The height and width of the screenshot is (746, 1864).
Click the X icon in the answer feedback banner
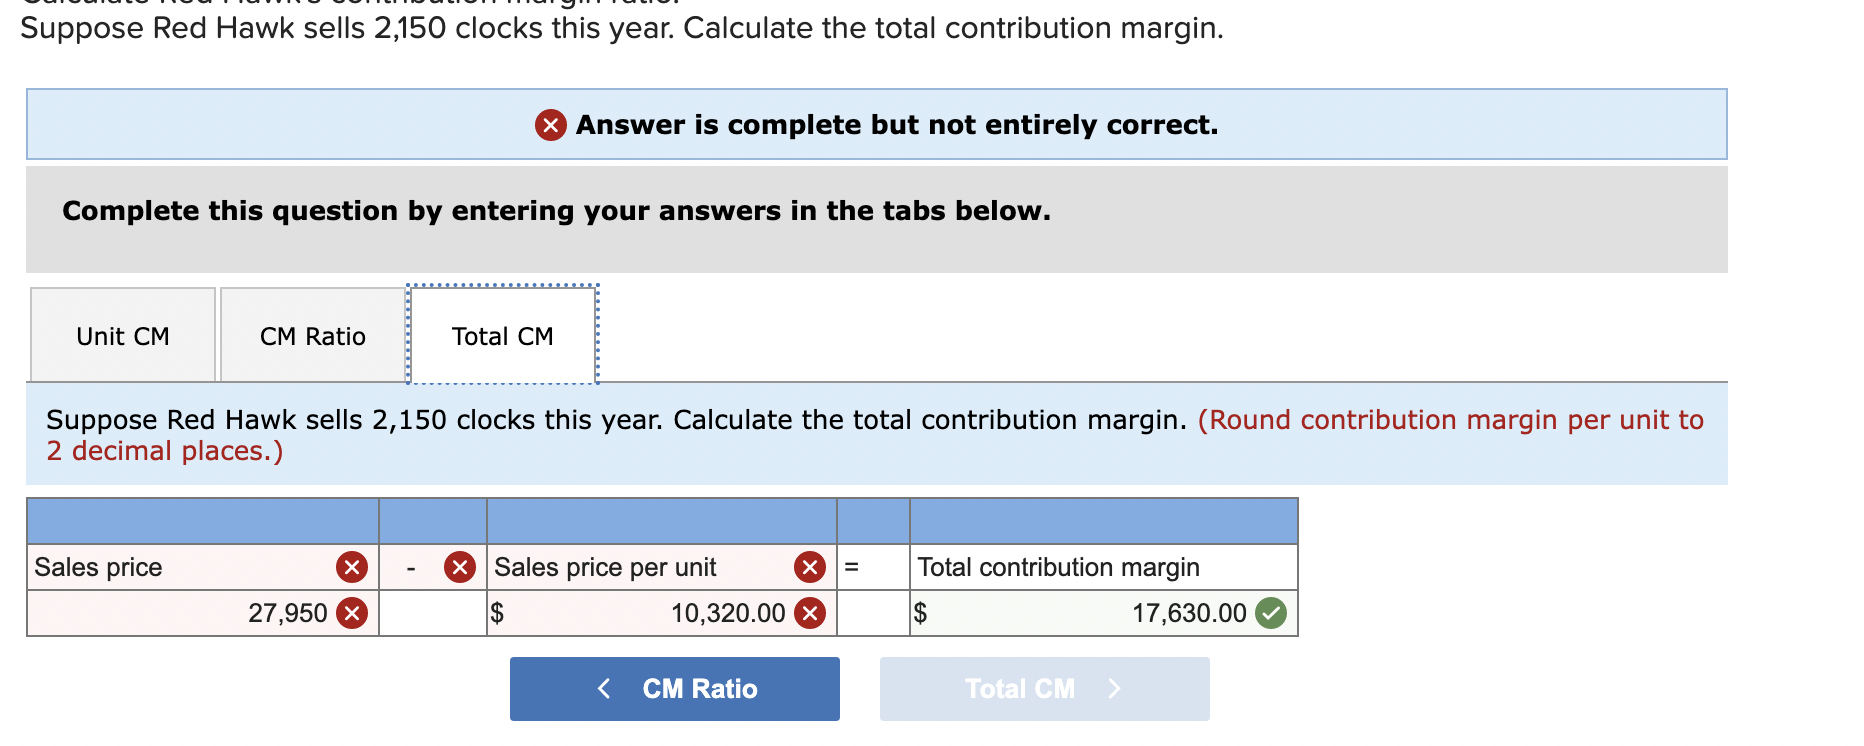point(548,125)
